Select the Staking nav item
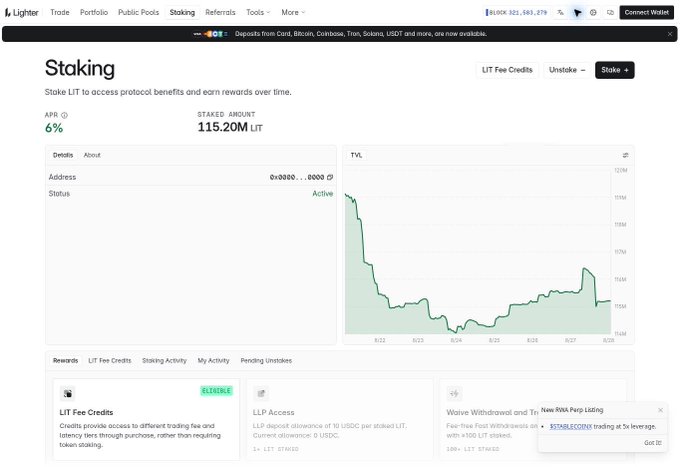This screenshot has height=467, width=680. click(182, 13)
